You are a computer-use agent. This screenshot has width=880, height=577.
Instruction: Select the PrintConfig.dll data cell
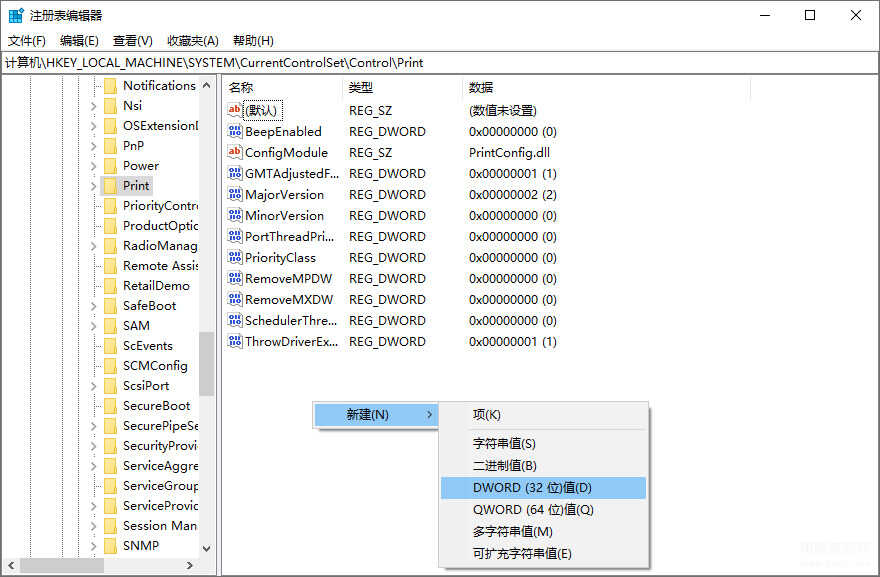coord(510,153)
